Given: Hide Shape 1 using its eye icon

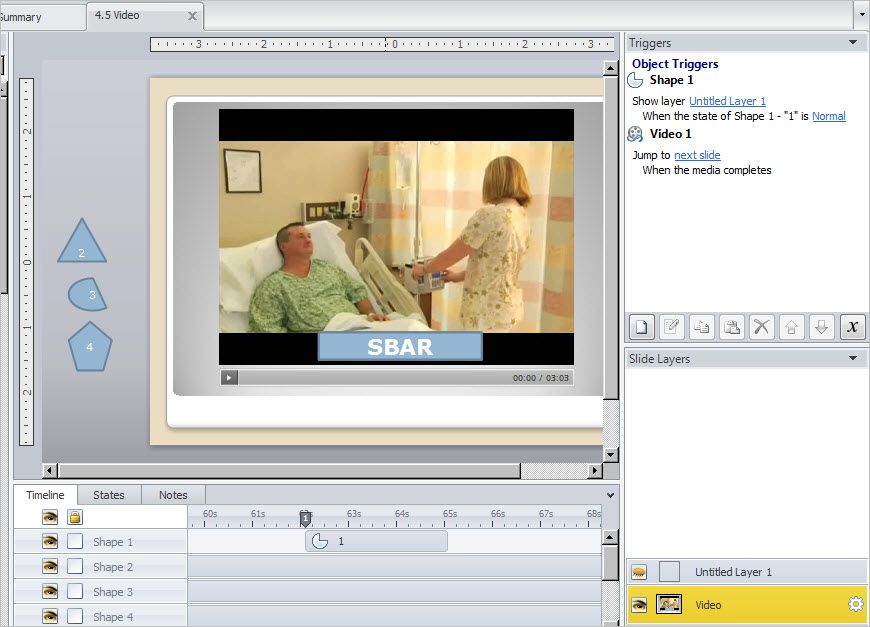Looking at the screenshot, I should coord(50,542).
